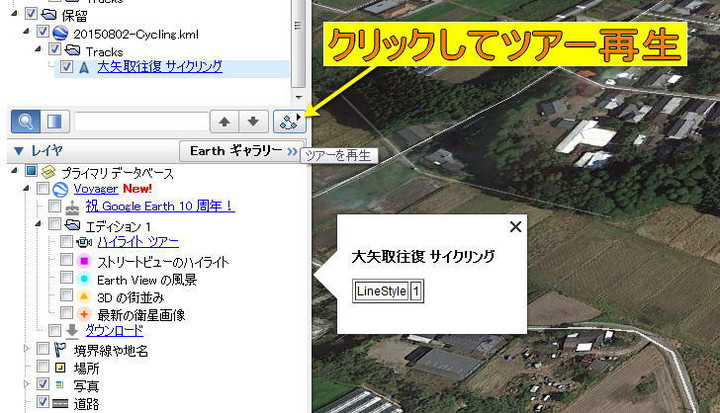Collapse the エディション 1 tree node
This screenshot has height=413, width=720.
[41, 225]
